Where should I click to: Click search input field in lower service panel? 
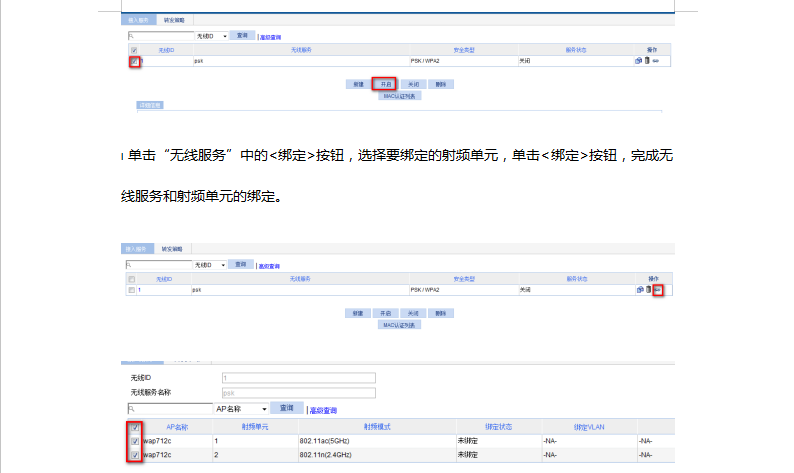[x=159, y=265]
